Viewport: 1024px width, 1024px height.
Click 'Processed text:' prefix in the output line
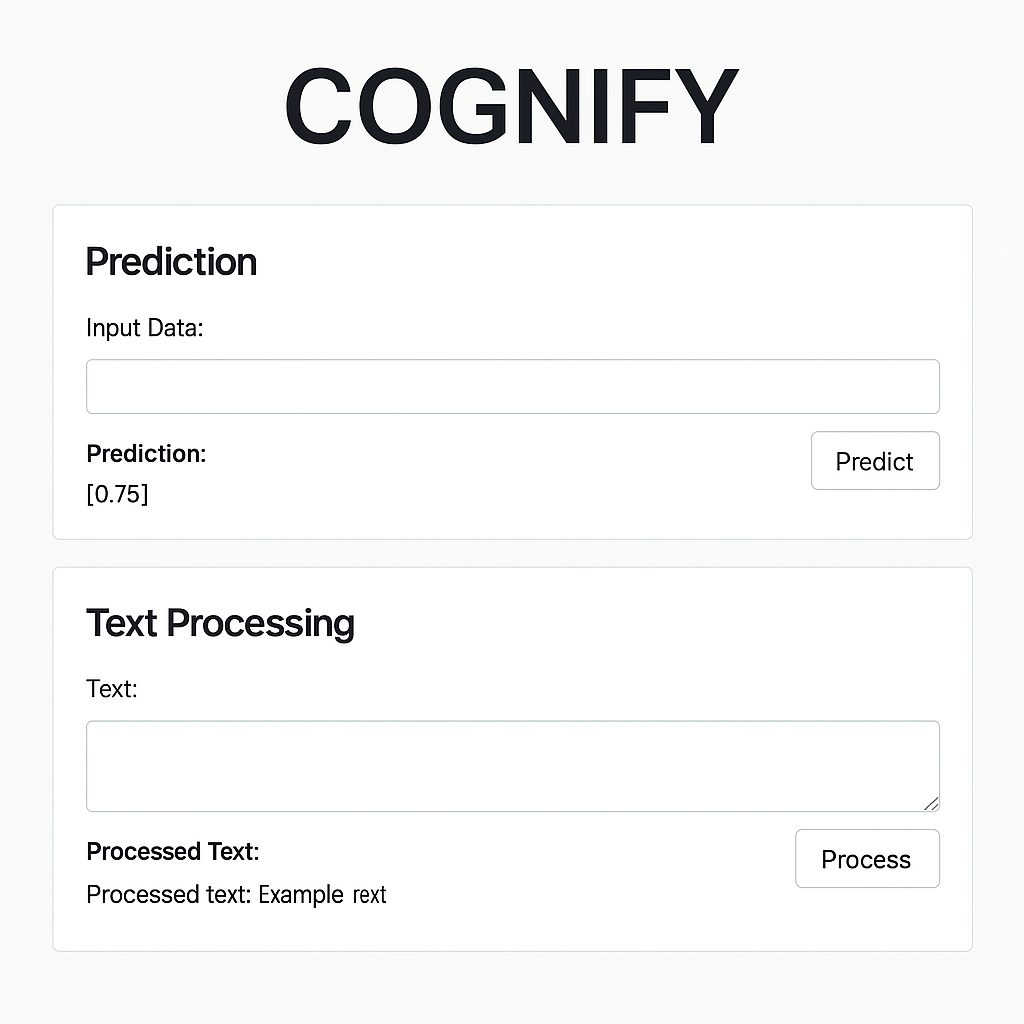click(168, 895)
